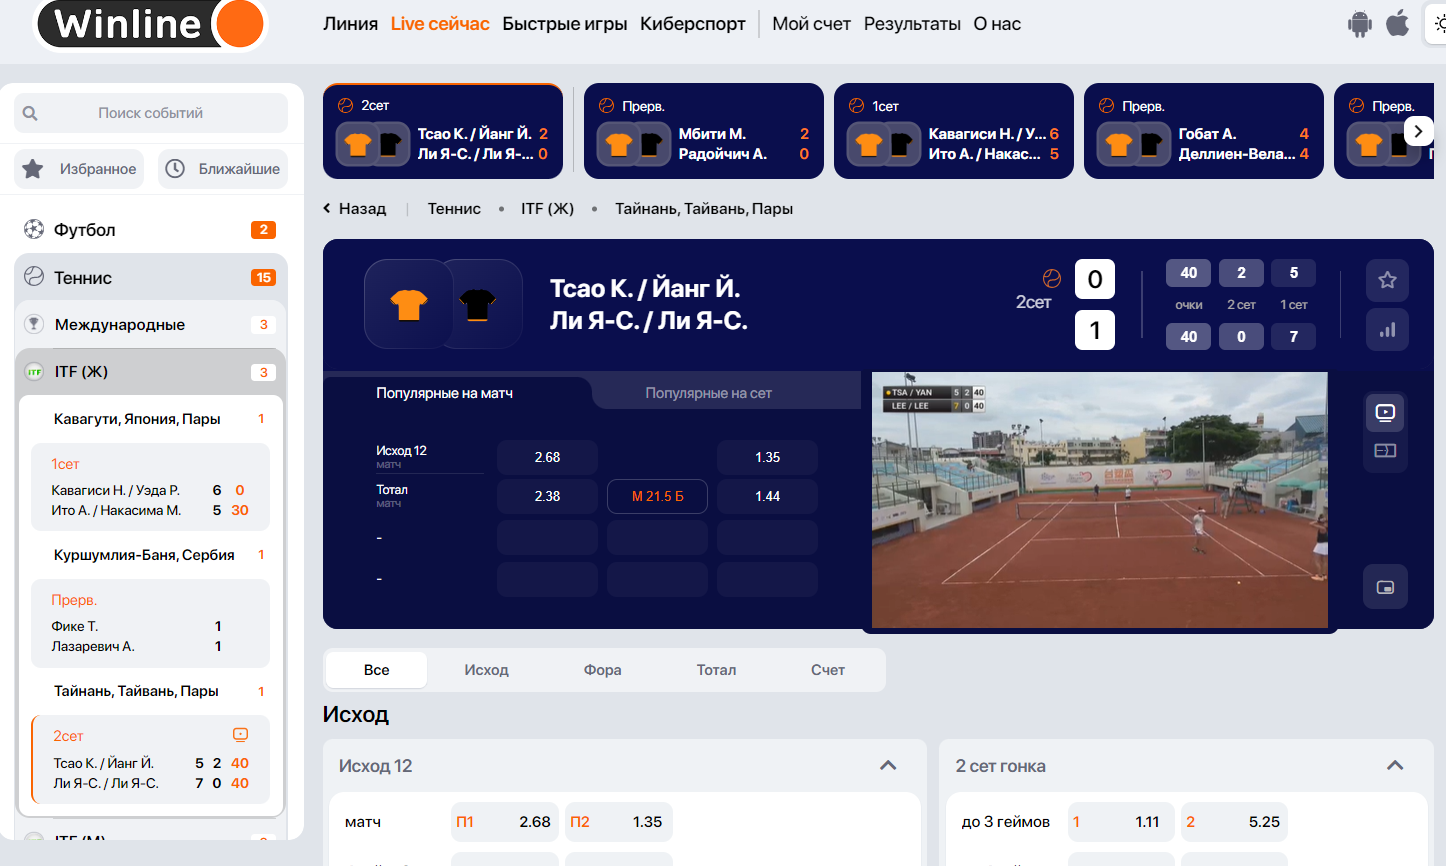Collapse the 2 сет гонка section
This screenshot has width=1446, height=866.
[x=1395, y=766]
